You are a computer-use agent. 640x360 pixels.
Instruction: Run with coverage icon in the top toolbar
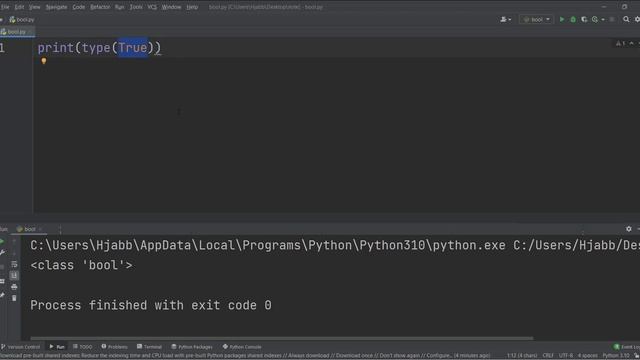click(x=584, y=19)
